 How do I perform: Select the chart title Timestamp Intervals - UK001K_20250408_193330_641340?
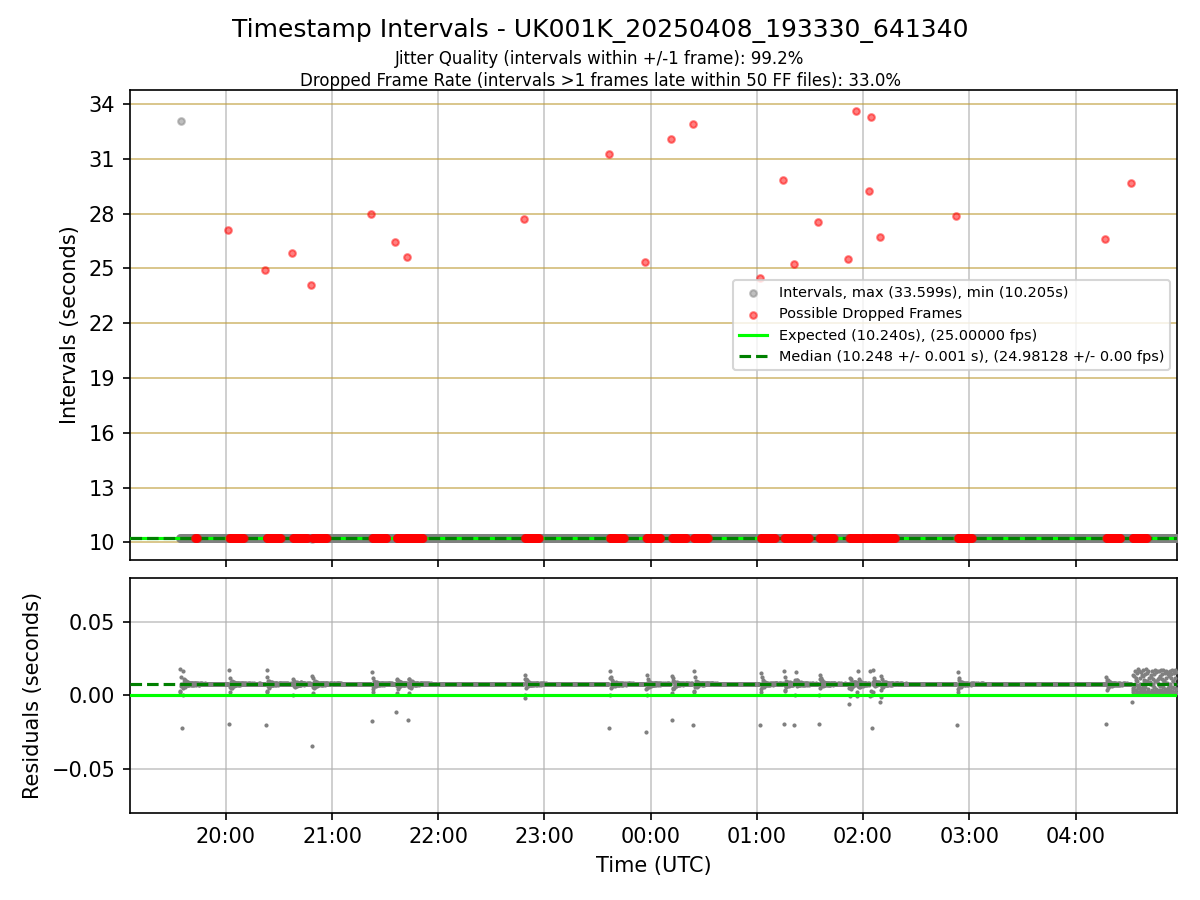[x=600, y=29]
